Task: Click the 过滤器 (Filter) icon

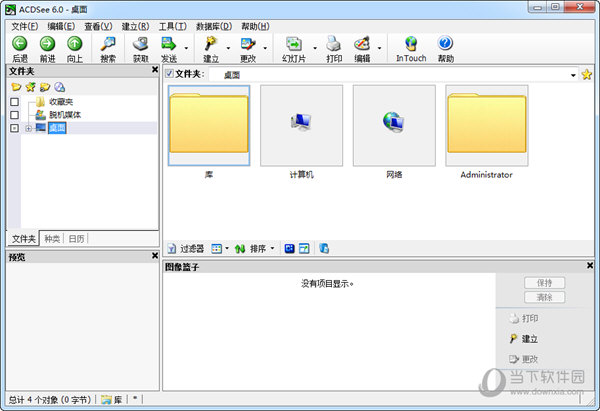Action: point(172,249)
